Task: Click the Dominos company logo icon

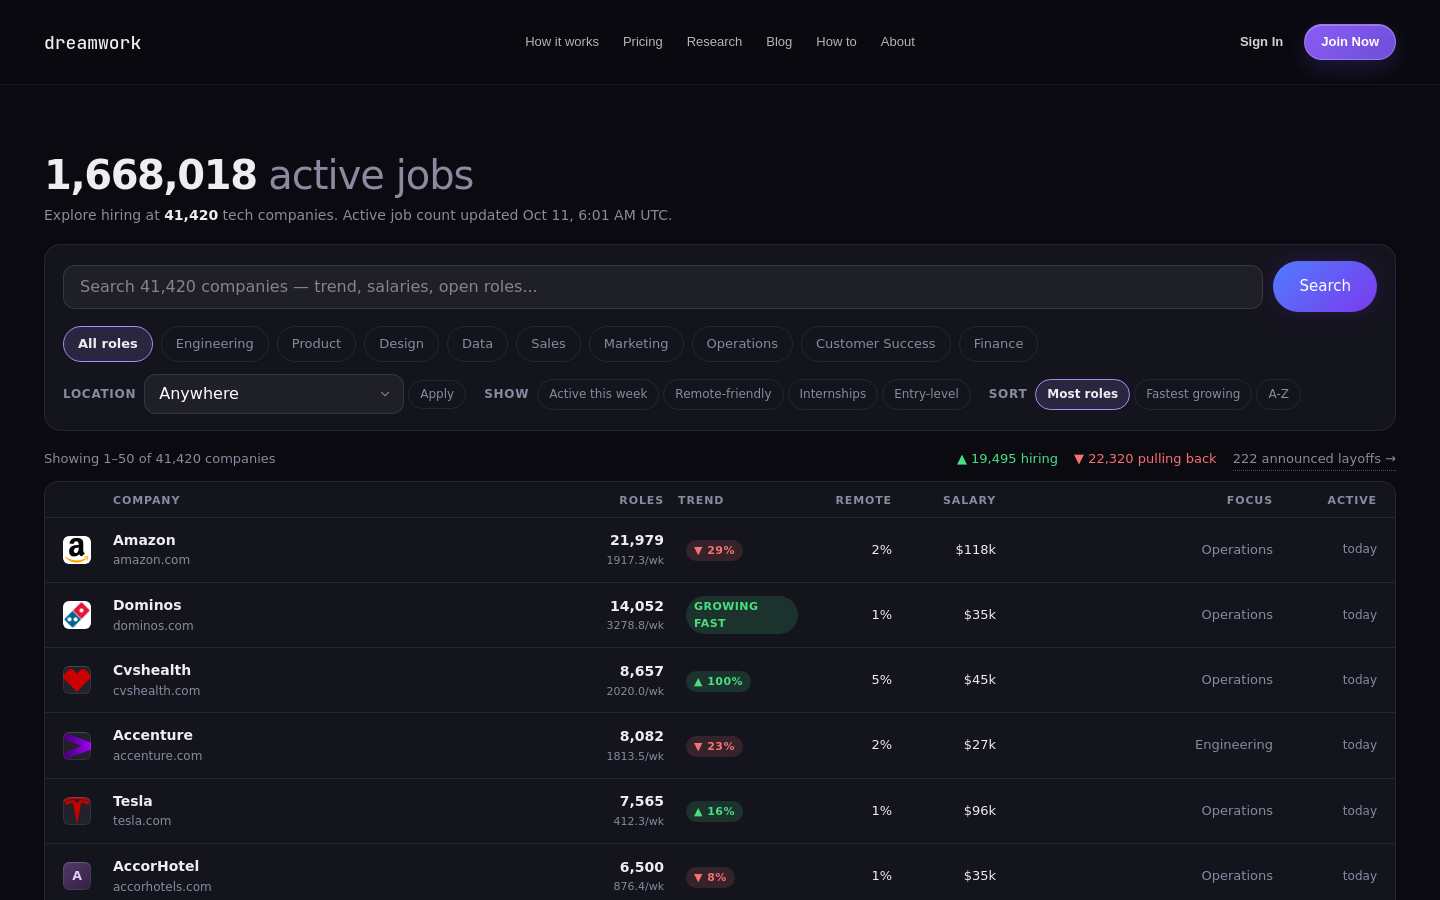Action: click(x=77, y=615)
